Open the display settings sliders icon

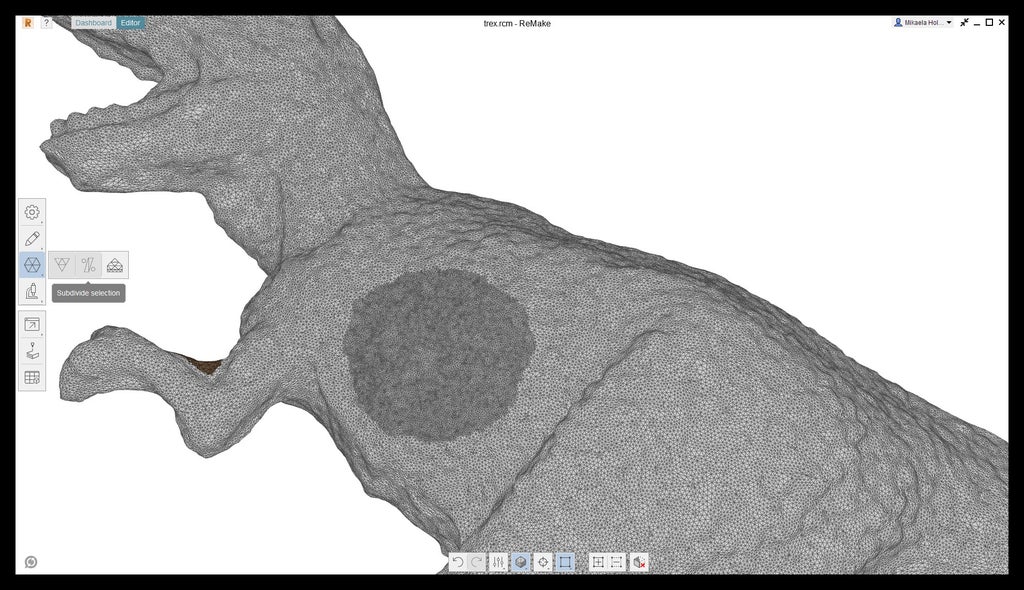coord(498,562)
